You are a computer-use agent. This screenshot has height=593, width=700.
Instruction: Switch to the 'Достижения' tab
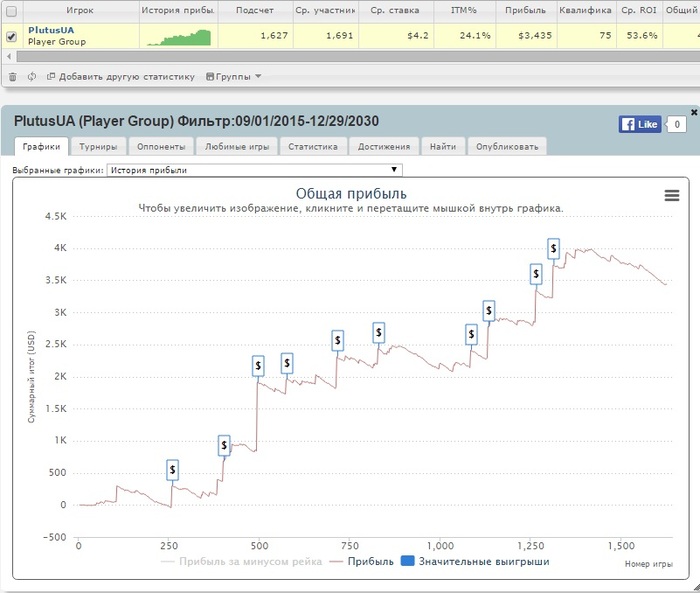click(x=384, y=146)
